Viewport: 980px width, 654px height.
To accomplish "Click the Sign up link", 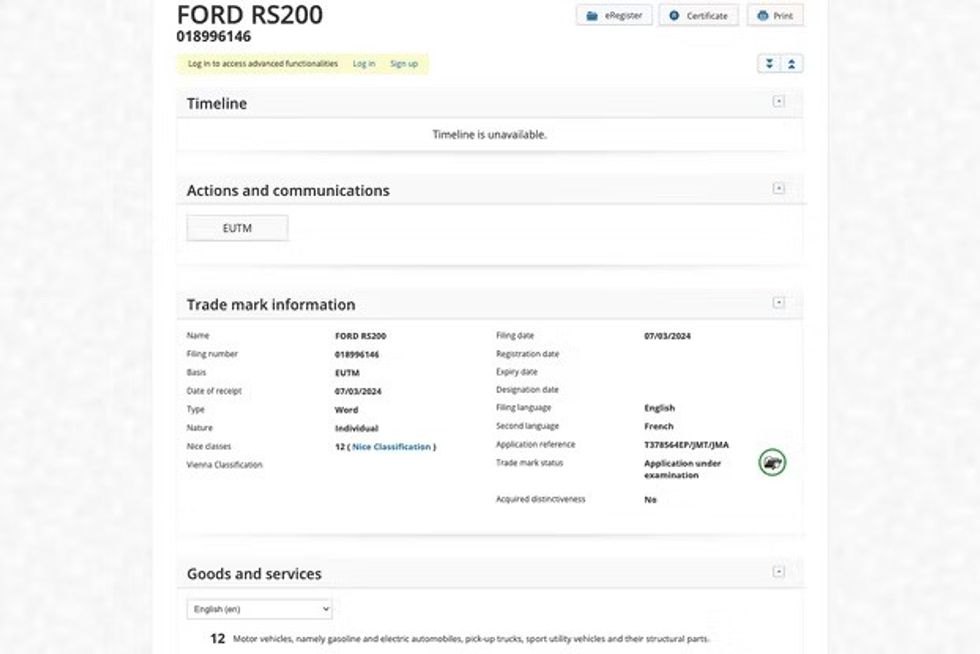I will point(404,64).
